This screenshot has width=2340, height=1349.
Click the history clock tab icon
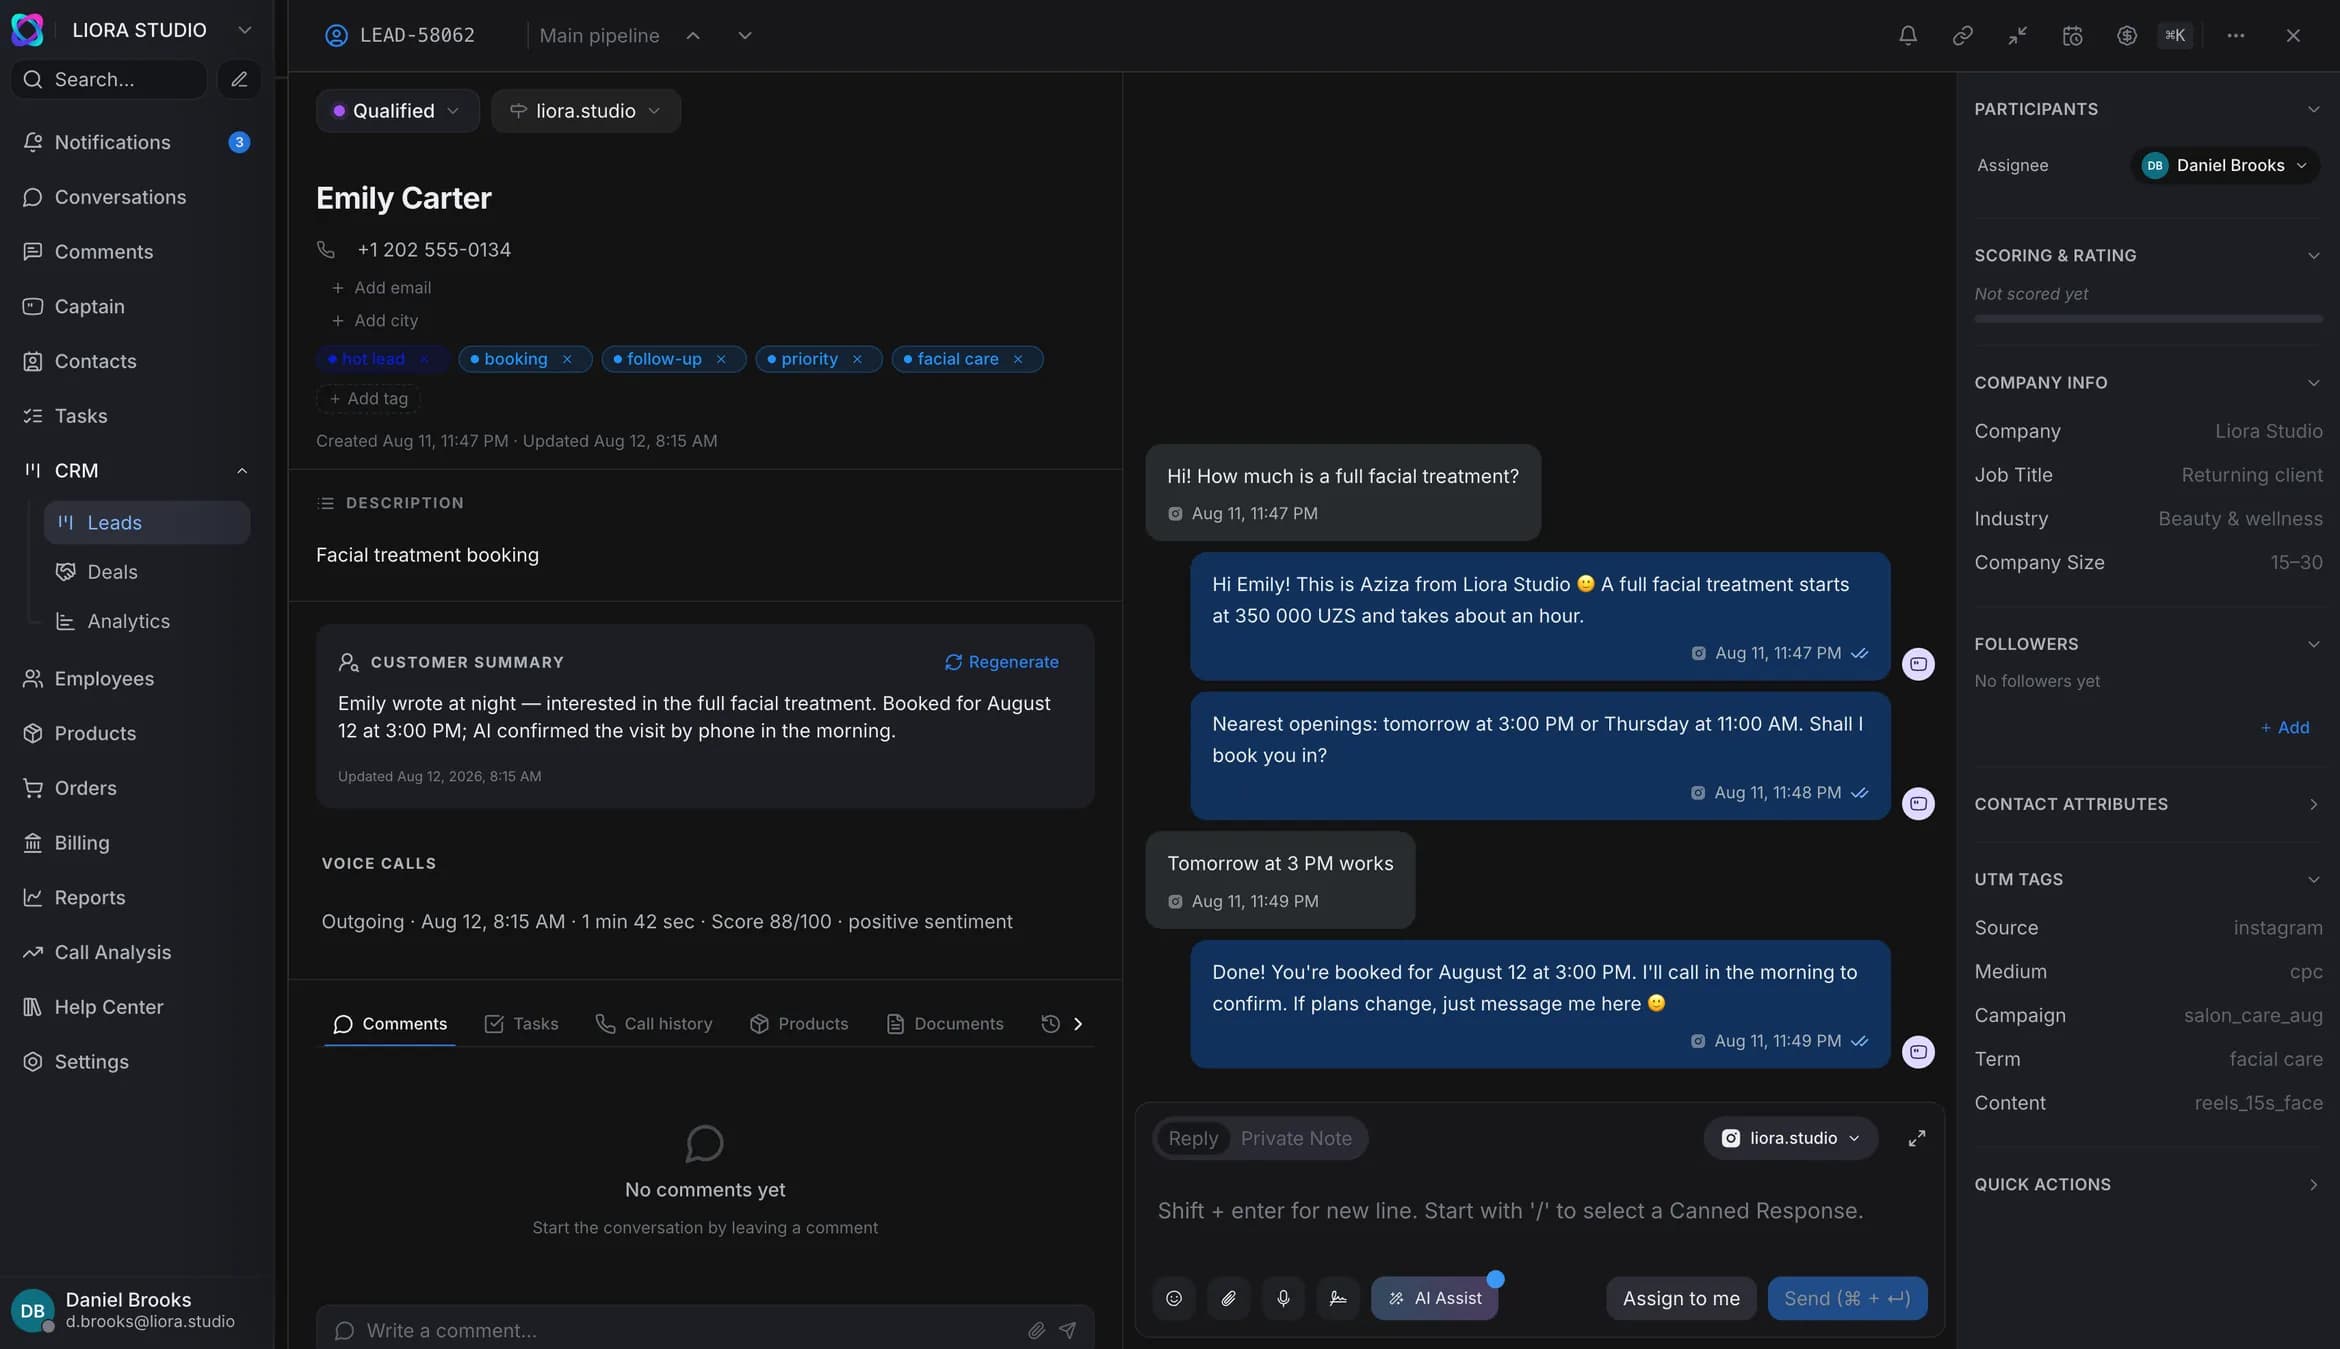(1050, 1023)
